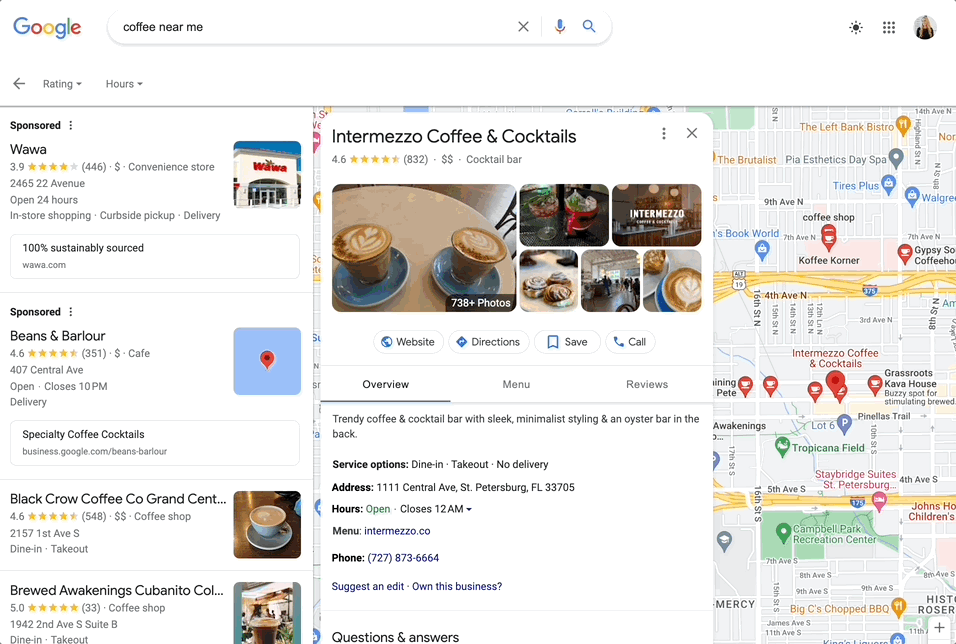The image size is (956, 644).
Task: Open the main lattes photo with 738+ Photos
Action: click(x=424, y=248)
